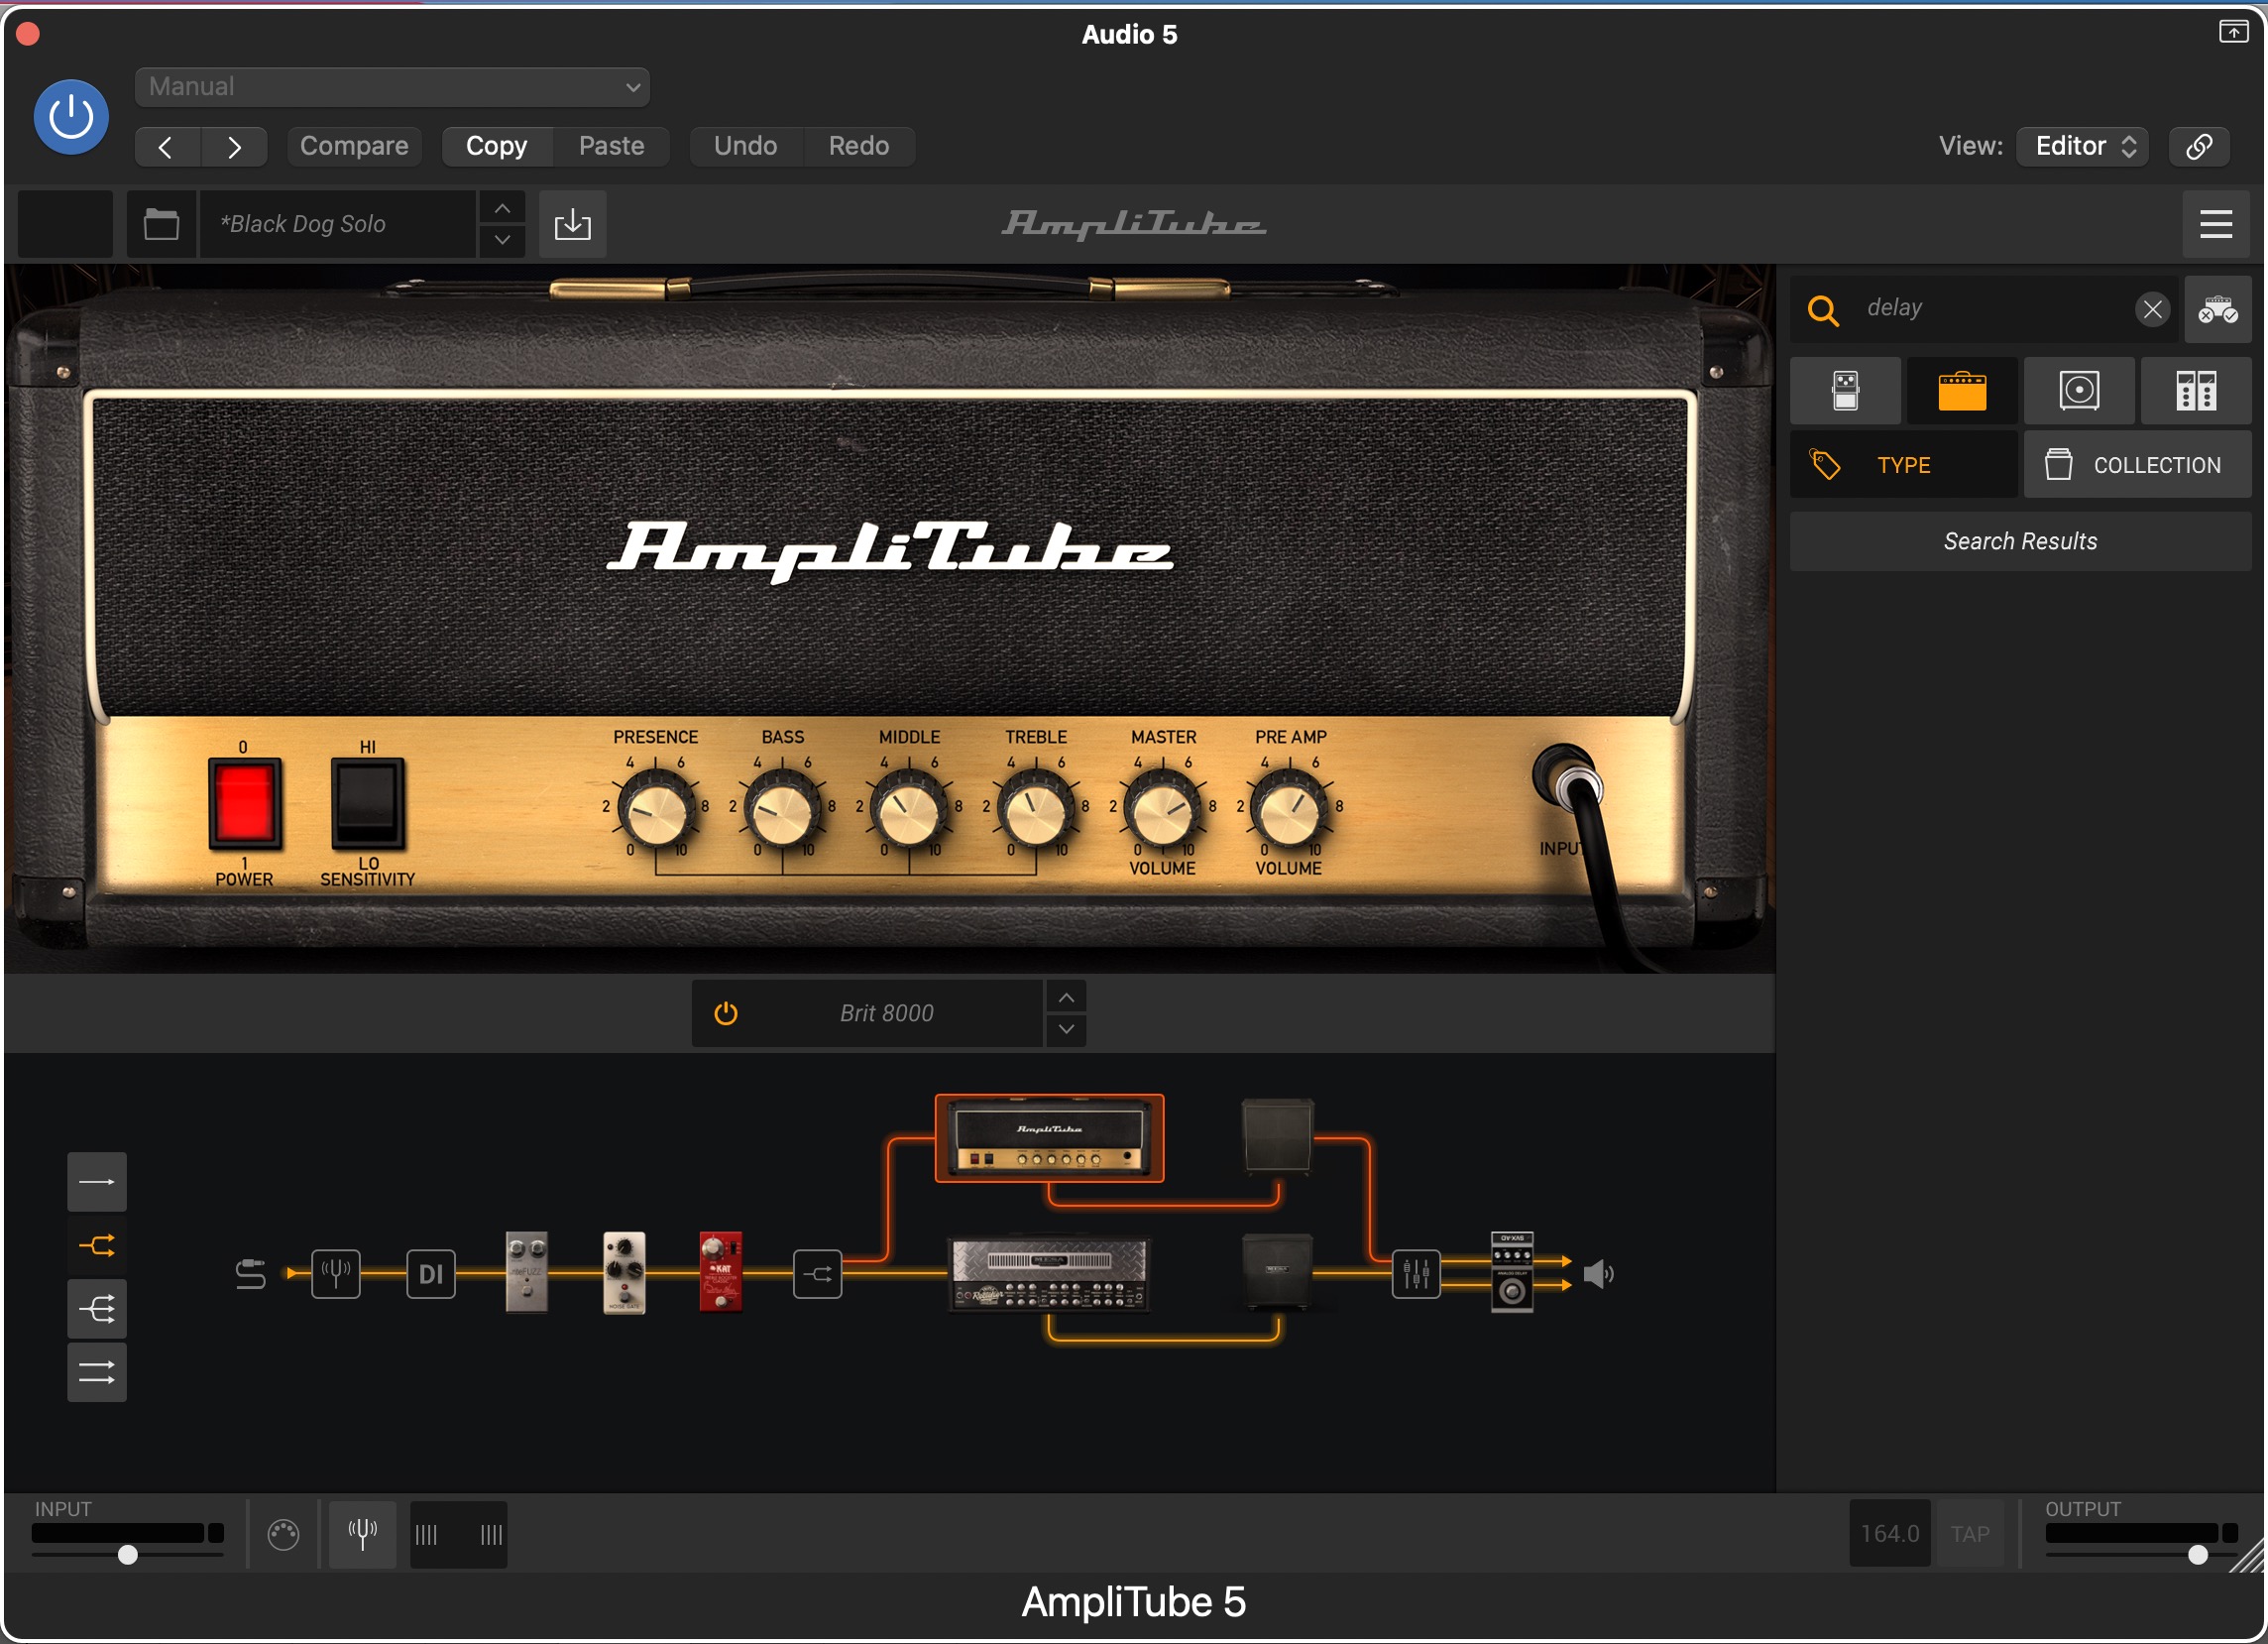Go to previous preset with left arrow
This screenshot has height=1644, width=2268.
click(x=167, y=147)
